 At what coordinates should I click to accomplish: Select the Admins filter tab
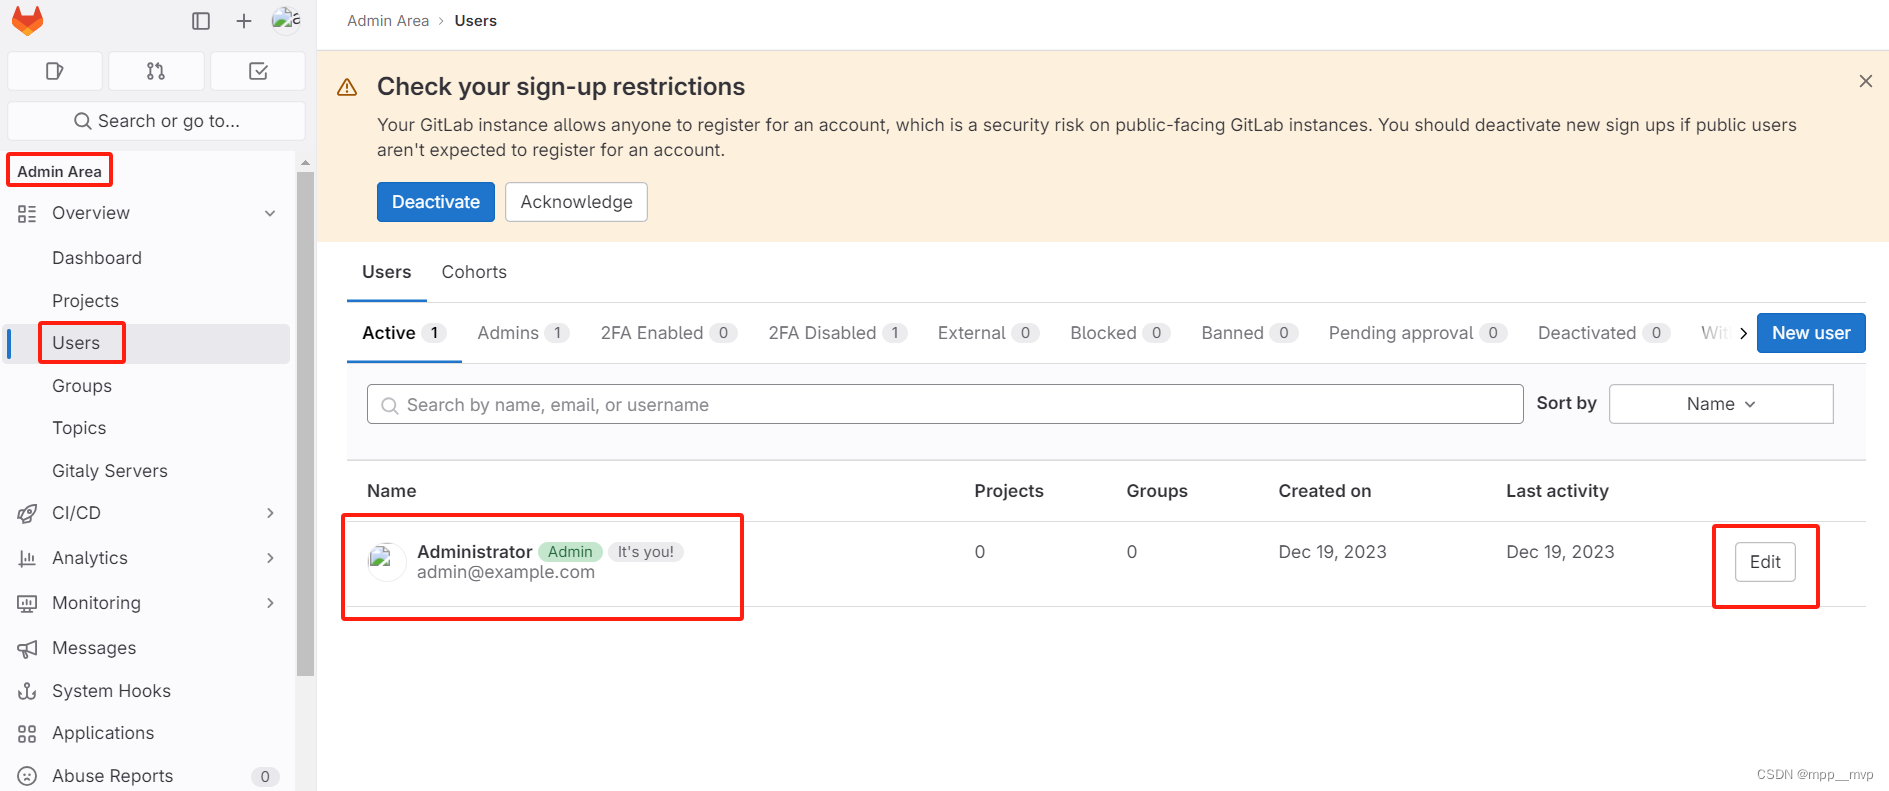523,333
